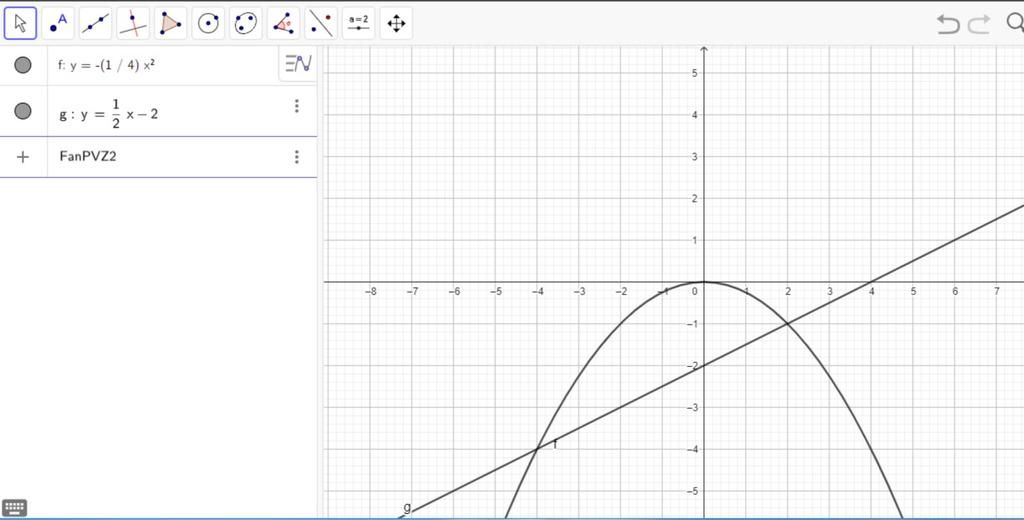Select the Ellipse conic tool
Image resolution: width=1024 pixels, height=520 pixels.
[x=246, y=22]
